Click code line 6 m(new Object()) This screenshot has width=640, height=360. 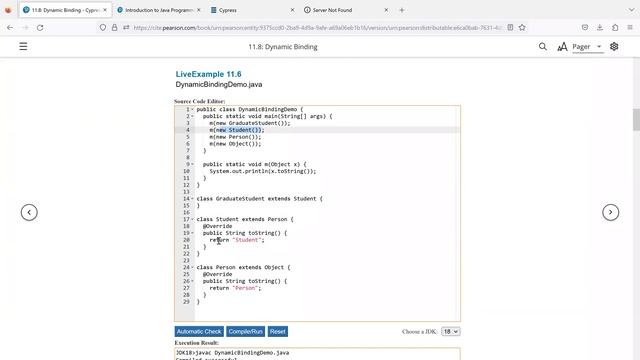(235, 144)
